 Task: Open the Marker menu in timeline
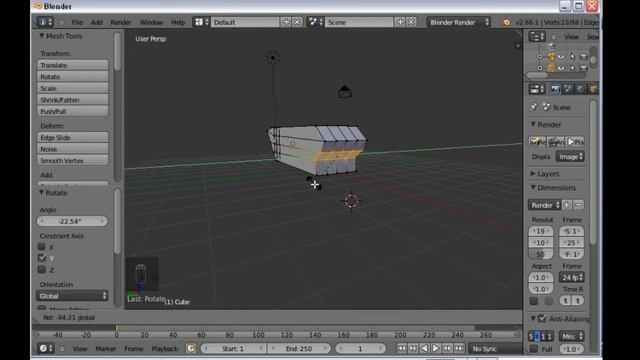pos(106,349)
